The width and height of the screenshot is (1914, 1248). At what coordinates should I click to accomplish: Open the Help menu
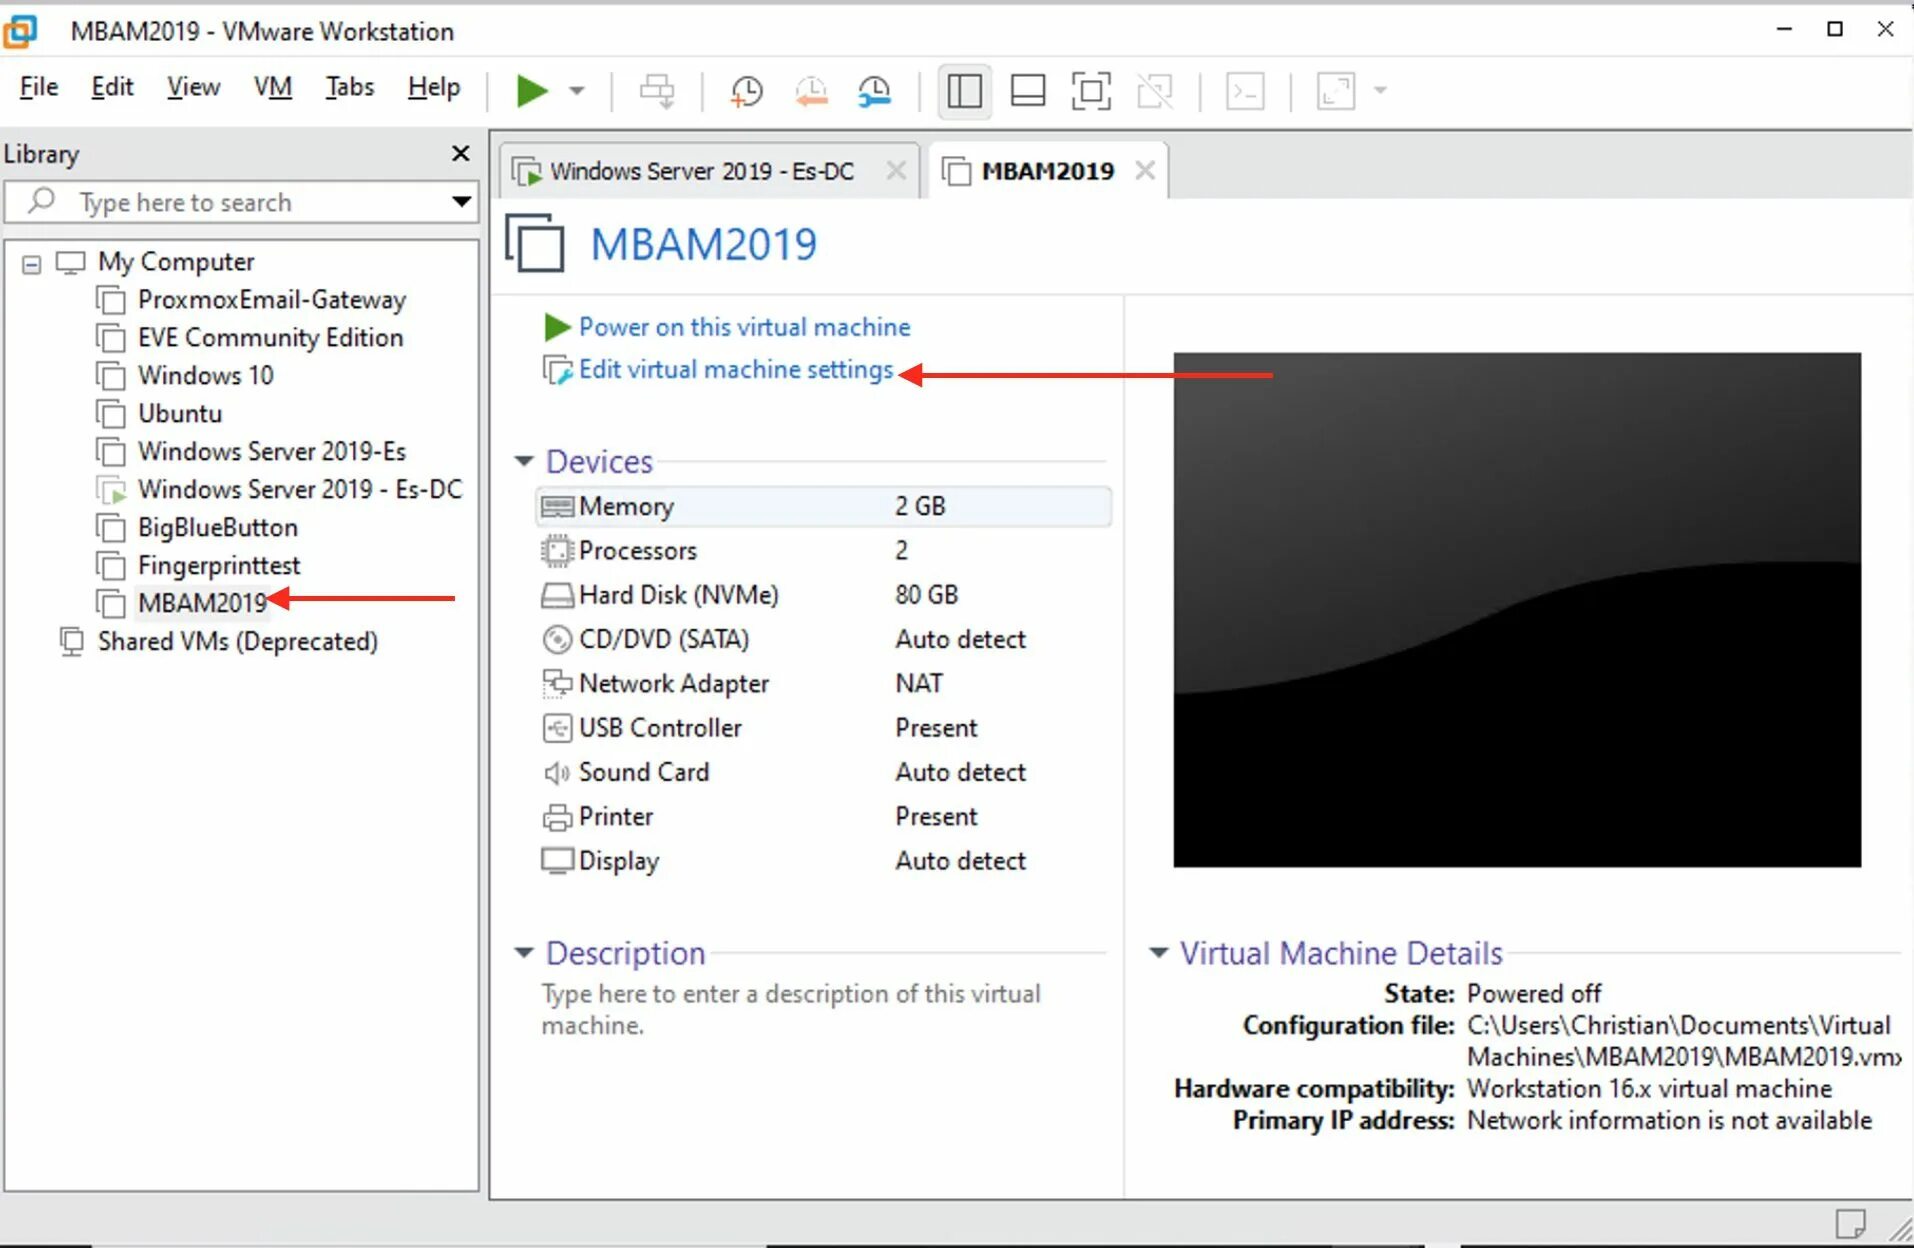433,87
